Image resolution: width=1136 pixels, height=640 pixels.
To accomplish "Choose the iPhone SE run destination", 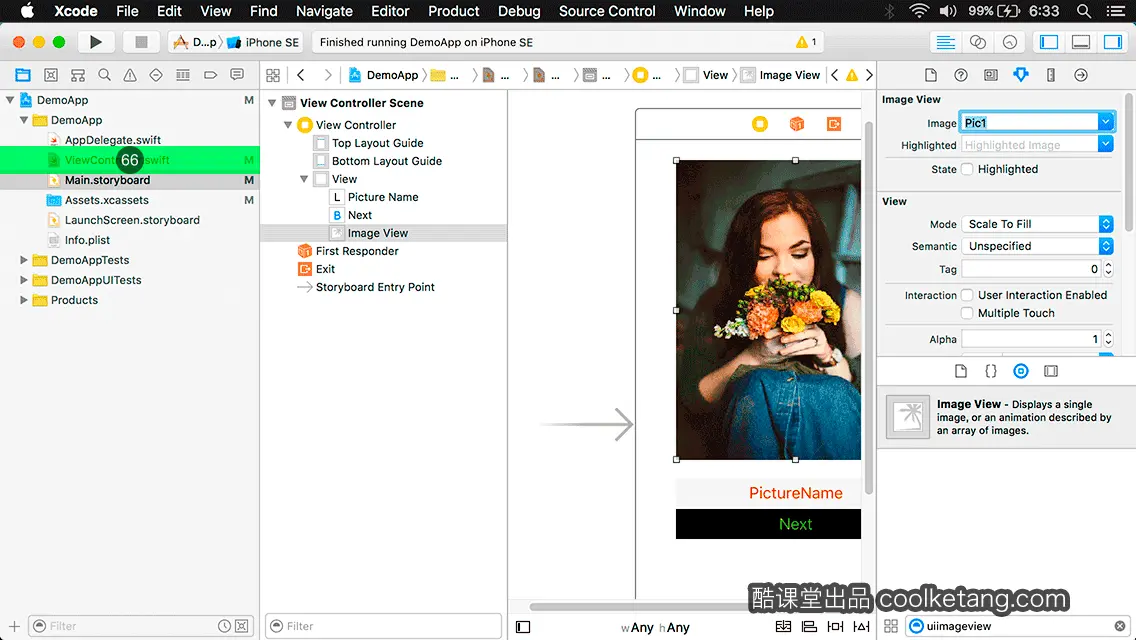I will click(264, 42).
